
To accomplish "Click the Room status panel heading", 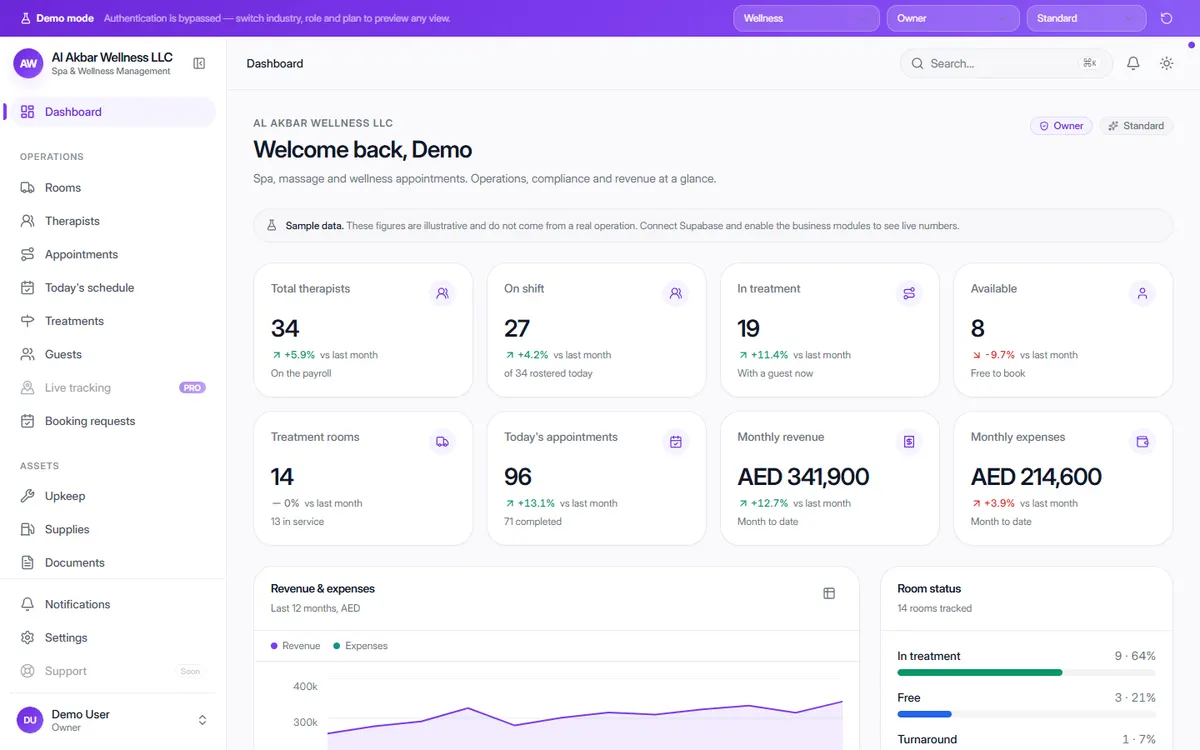I will click(929, 589).
